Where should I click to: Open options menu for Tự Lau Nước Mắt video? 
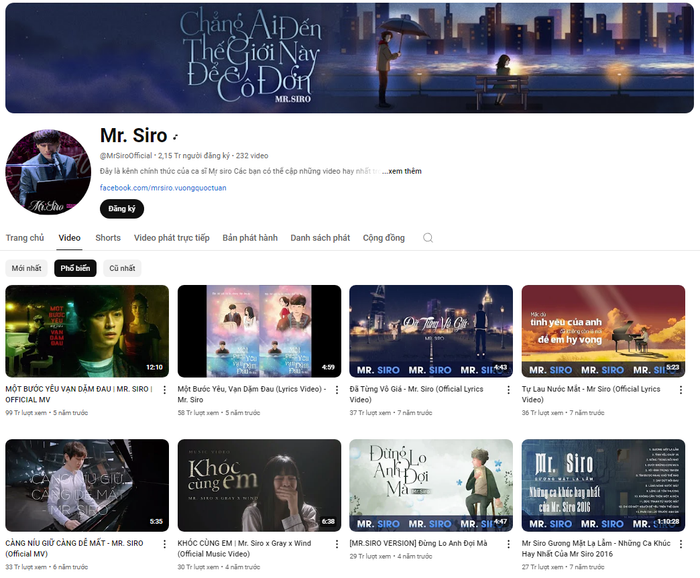[x=681, y=390]
